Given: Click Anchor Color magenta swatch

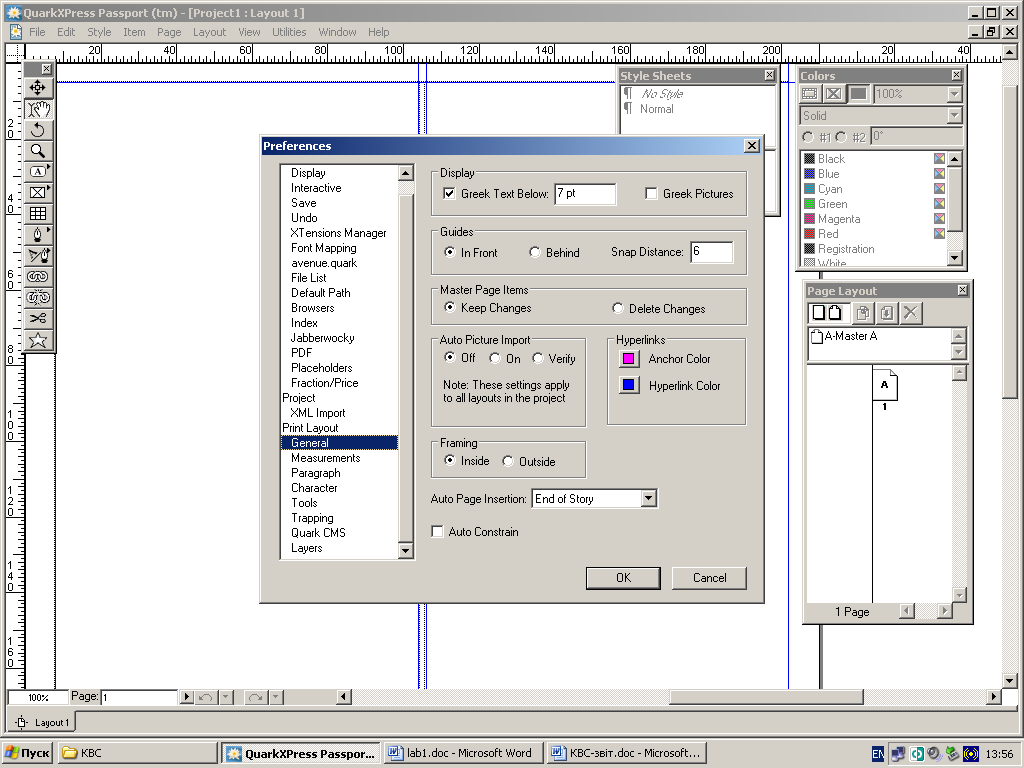Looking at the screenshot, I should 628,359.
